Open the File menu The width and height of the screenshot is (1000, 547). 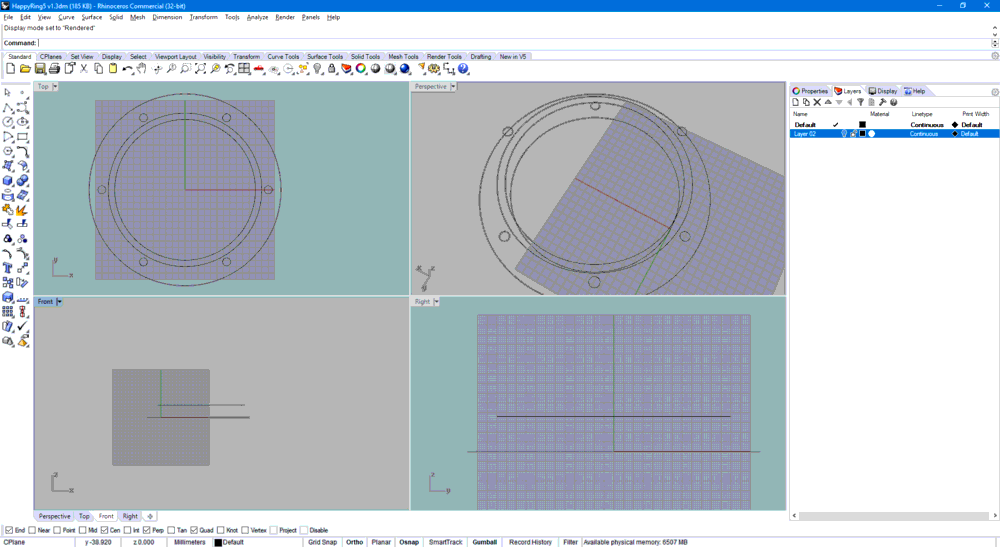8,17
